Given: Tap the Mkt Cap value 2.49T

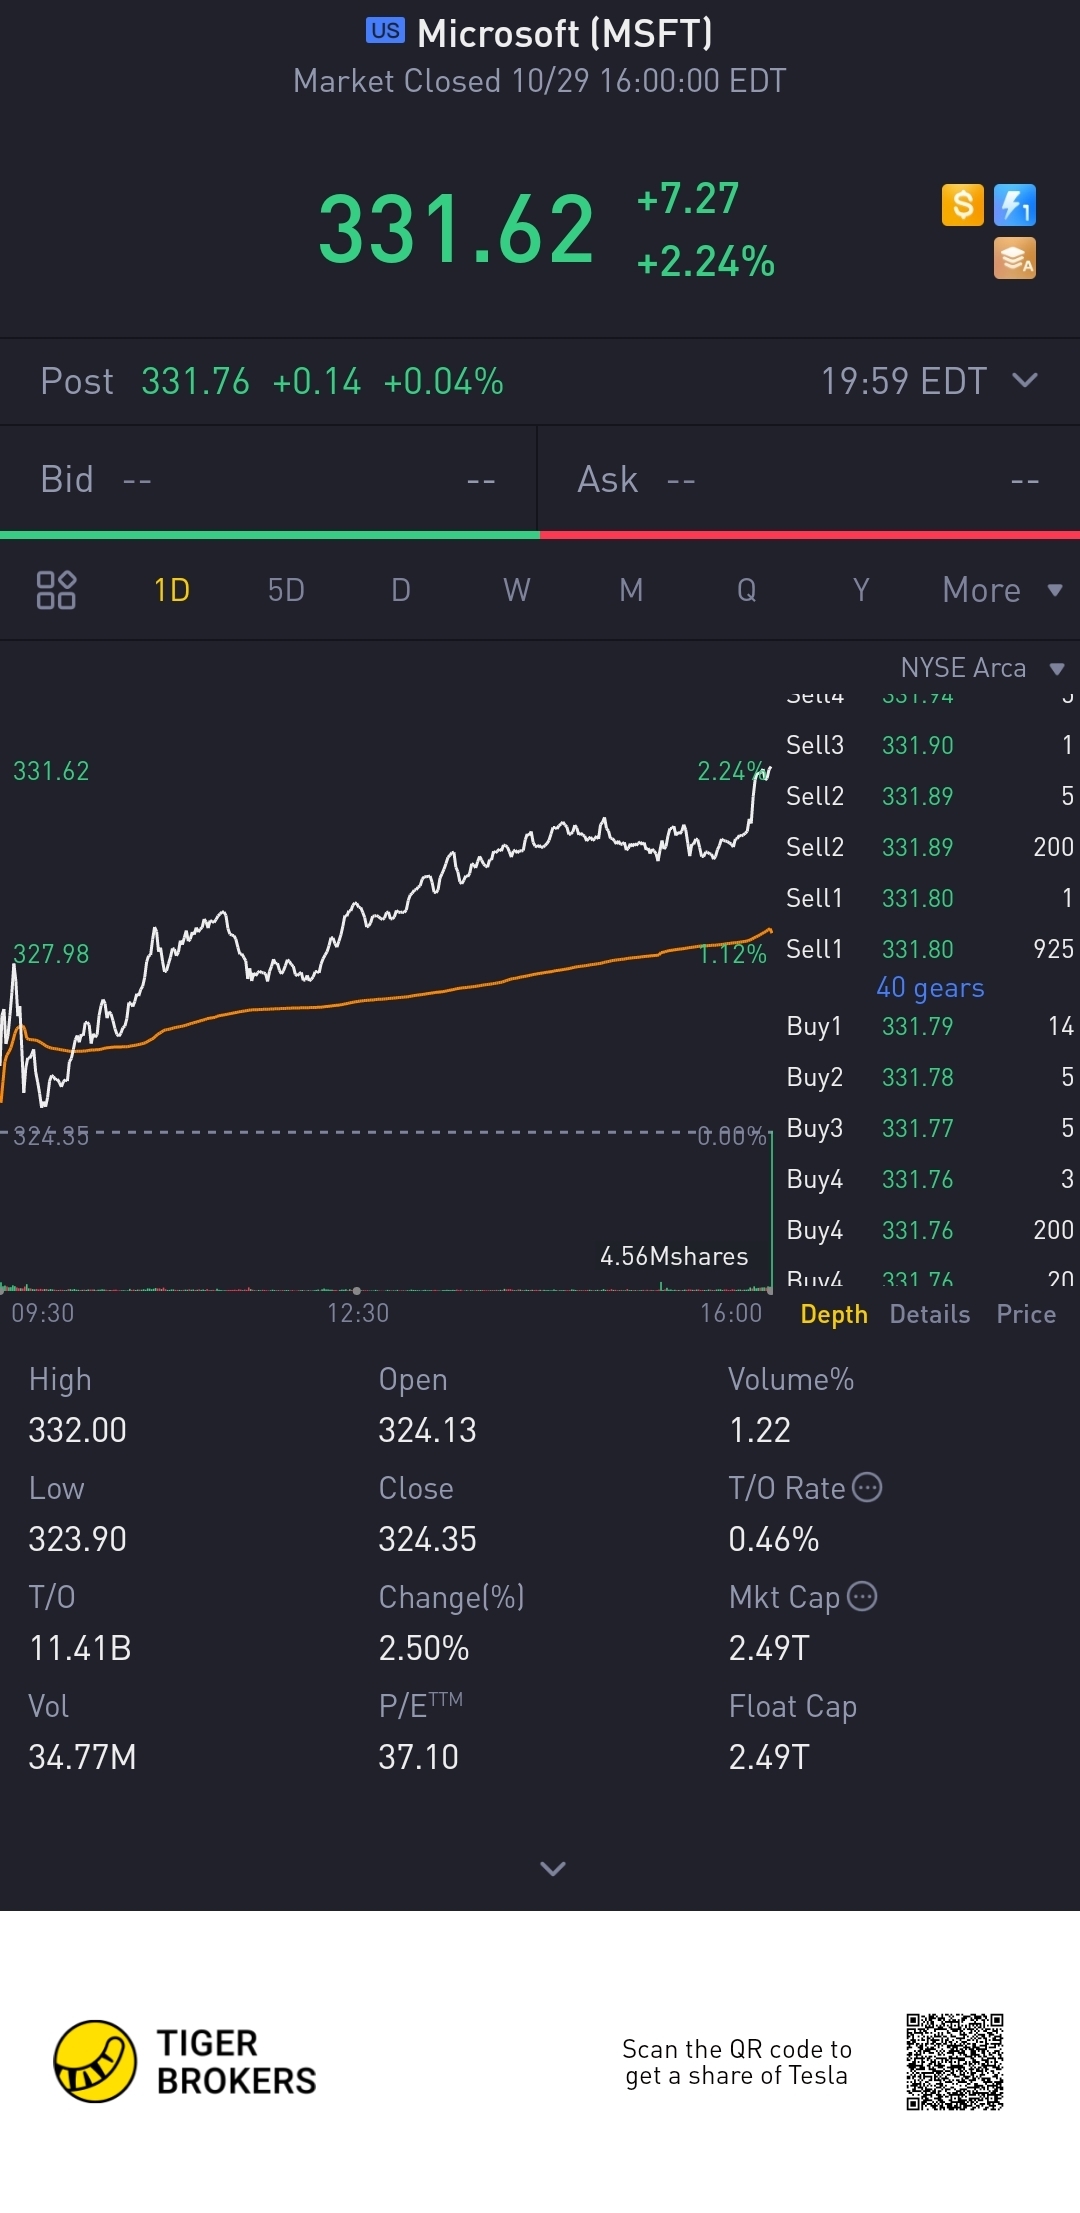Looking at the screenshot, I should (x=768, y=1648).
